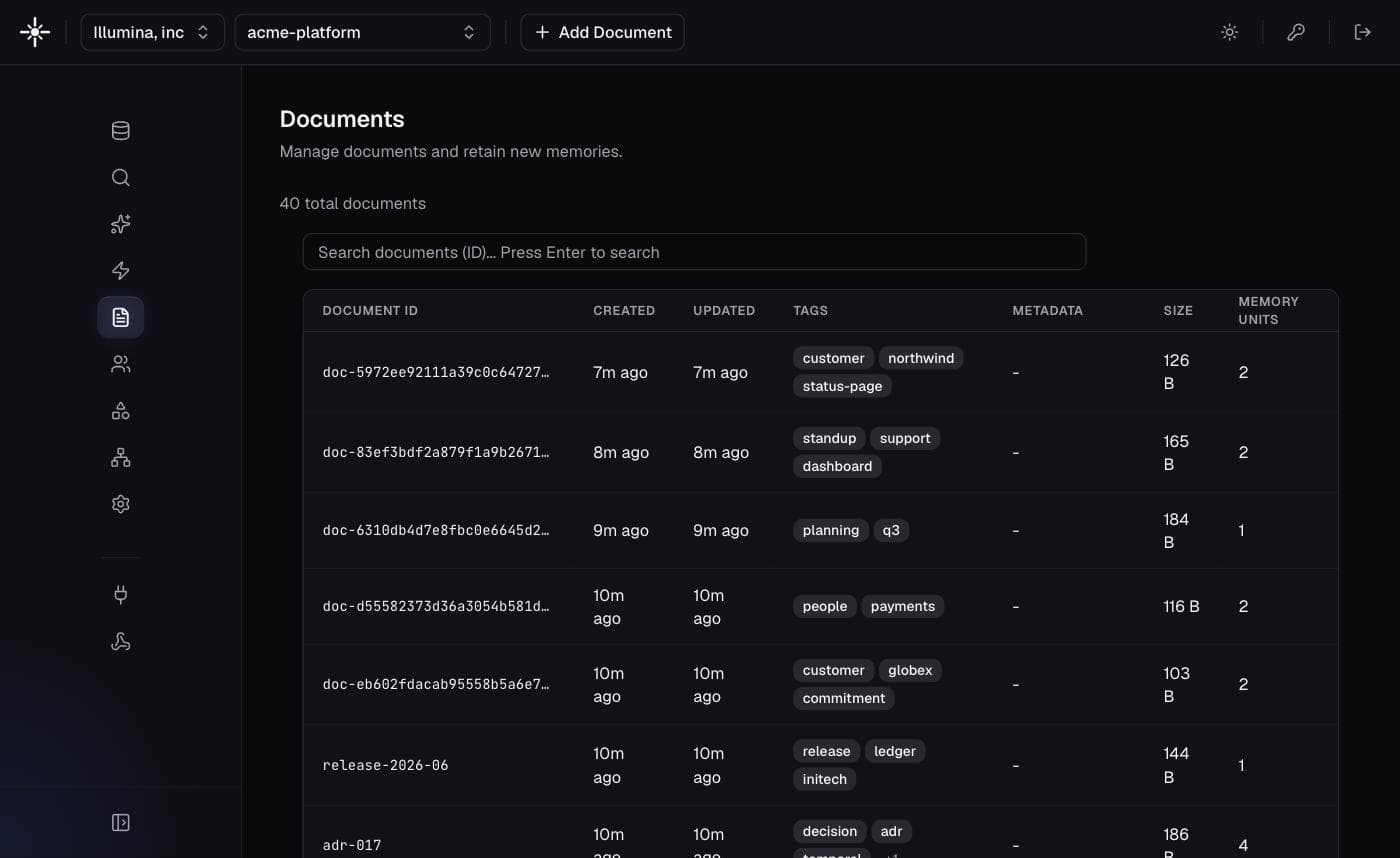Open the search icon in sidebar
Viewport: 1400px width, 858px height.
click(121, 178)
